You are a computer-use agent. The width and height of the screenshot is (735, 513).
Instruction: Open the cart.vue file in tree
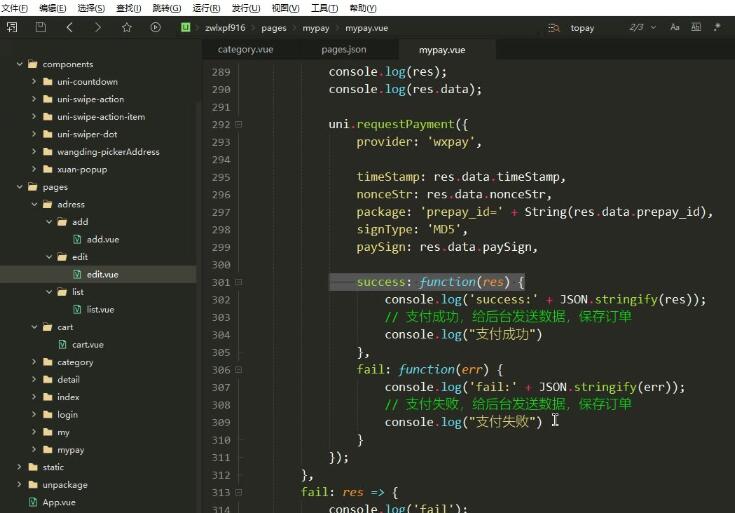pyautogui.click(x=88, y=345)
